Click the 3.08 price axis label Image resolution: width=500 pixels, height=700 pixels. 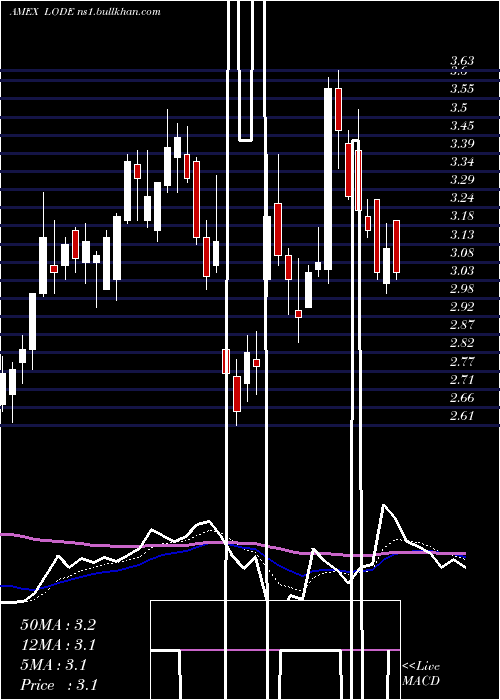[x=462, y=253]
